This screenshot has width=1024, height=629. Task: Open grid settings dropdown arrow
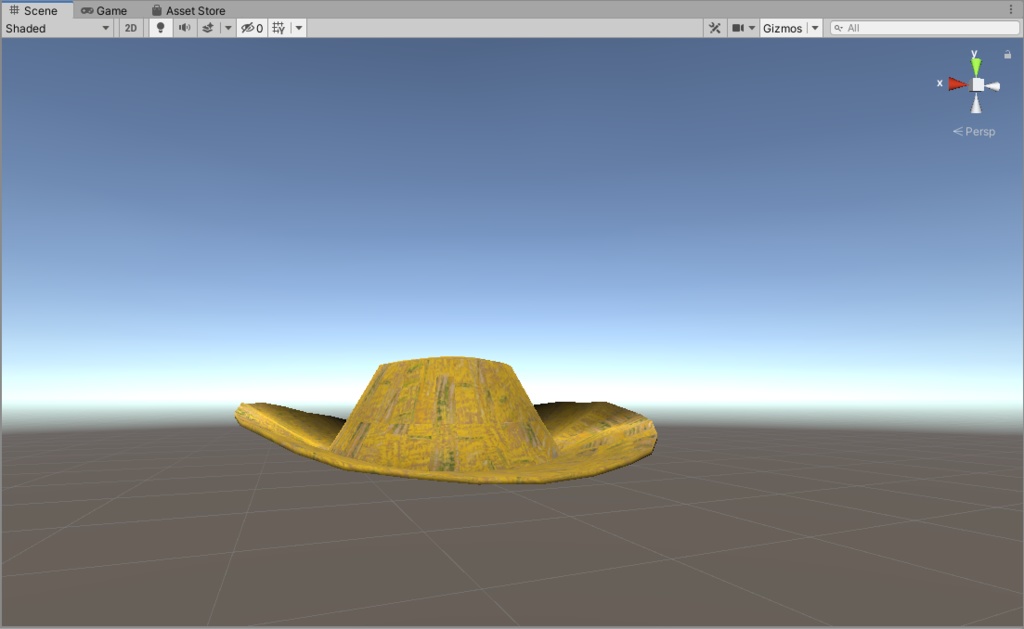pos(298,28)
